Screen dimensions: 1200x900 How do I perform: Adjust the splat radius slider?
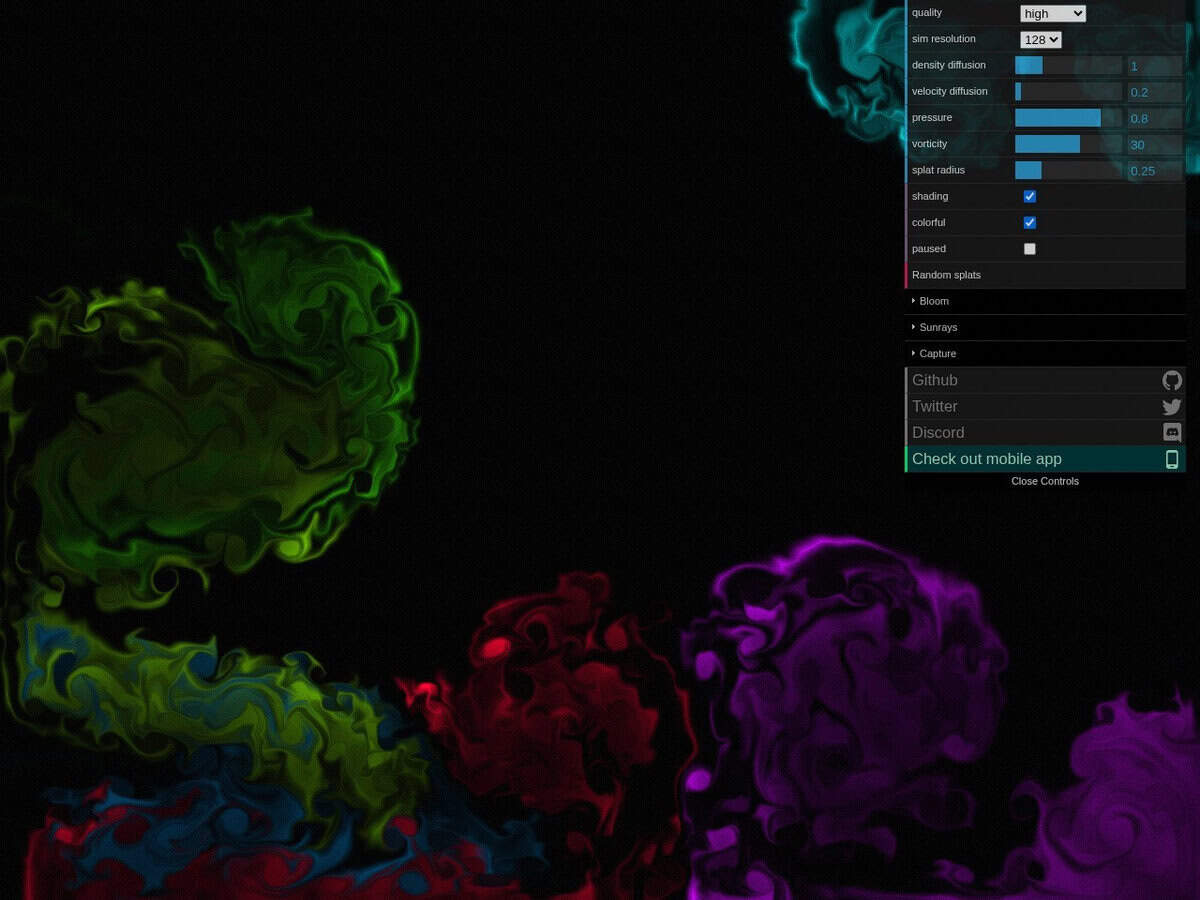[x=1068, y=170]
